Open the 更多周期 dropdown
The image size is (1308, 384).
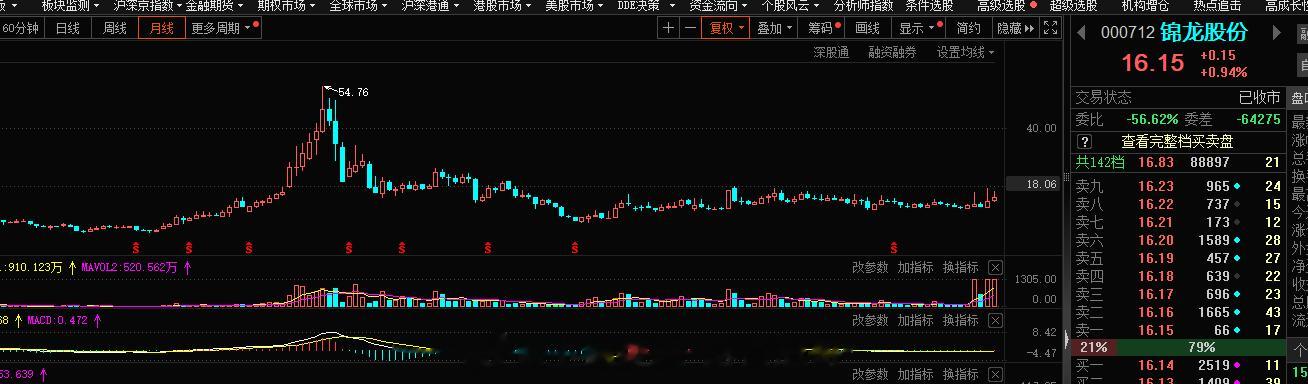(224, 28)
